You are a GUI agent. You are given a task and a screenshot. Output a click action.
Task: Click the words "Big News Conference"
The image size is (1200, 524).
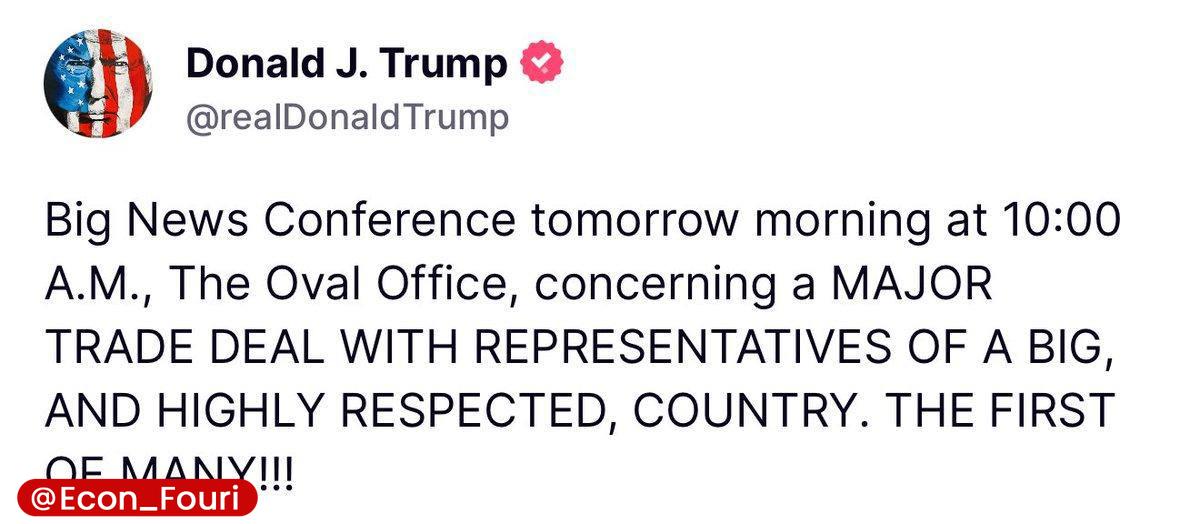click(281, 222)
